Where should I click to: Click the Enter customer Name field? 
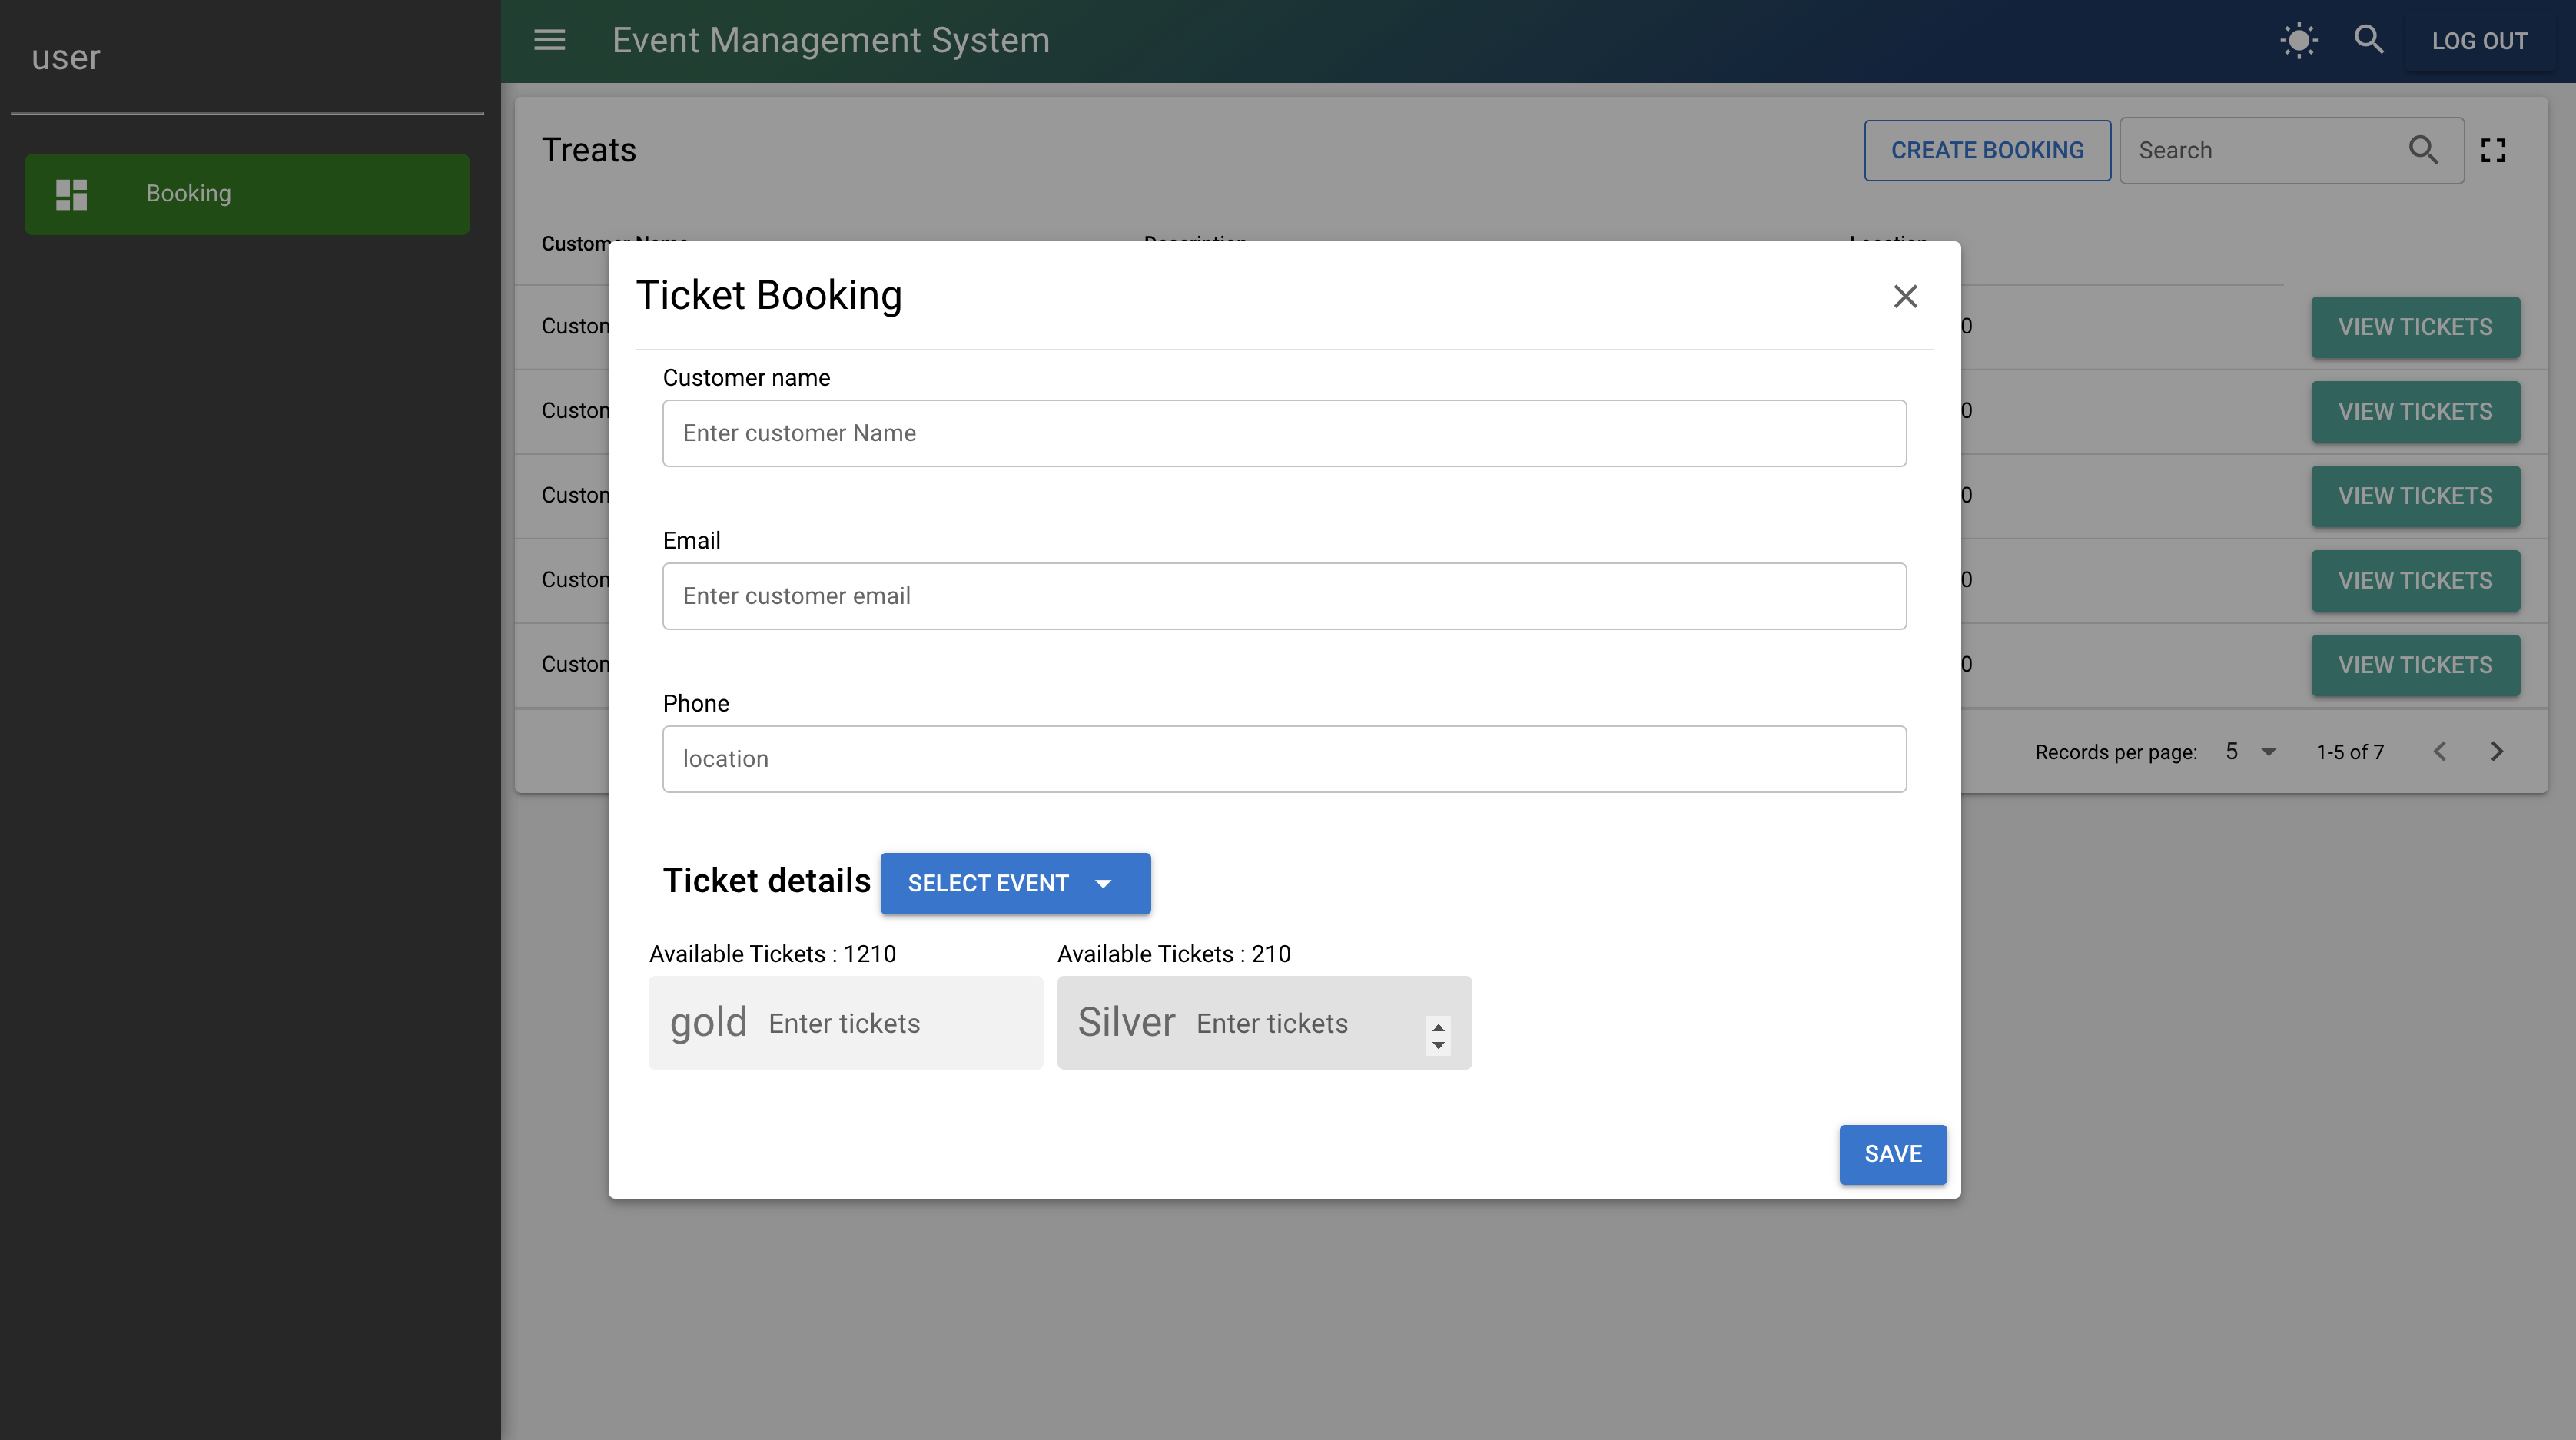click(1284, 432)
